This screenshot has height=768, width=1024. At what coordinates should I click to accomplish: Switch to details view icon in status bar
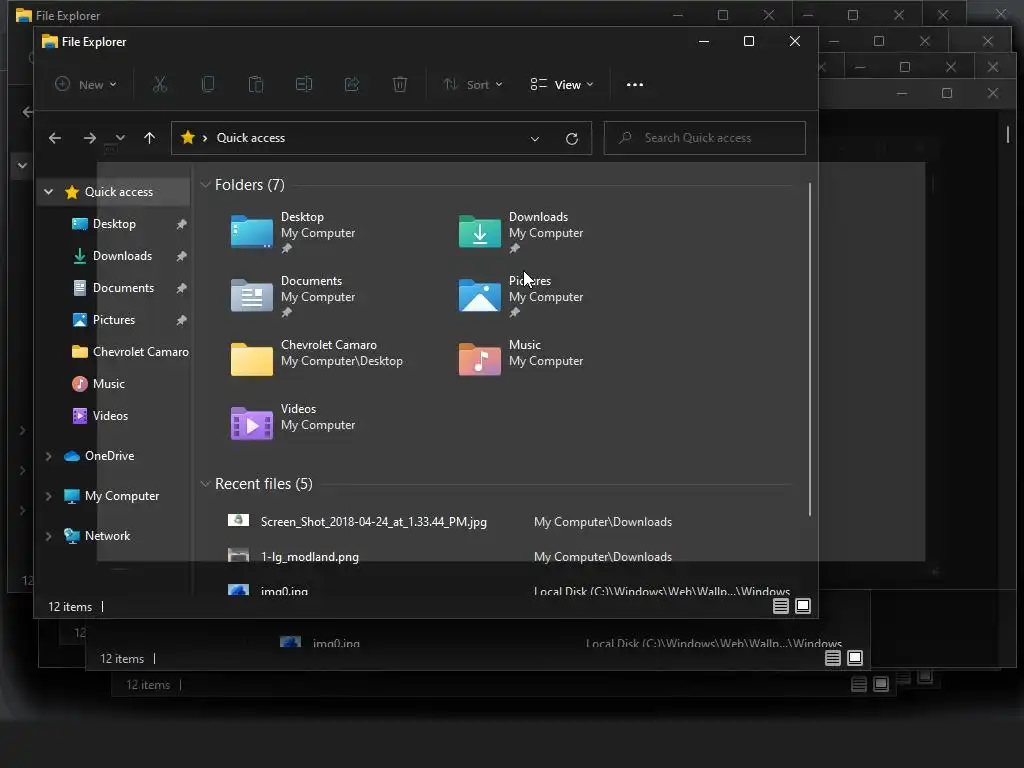[x=780, y=606]
